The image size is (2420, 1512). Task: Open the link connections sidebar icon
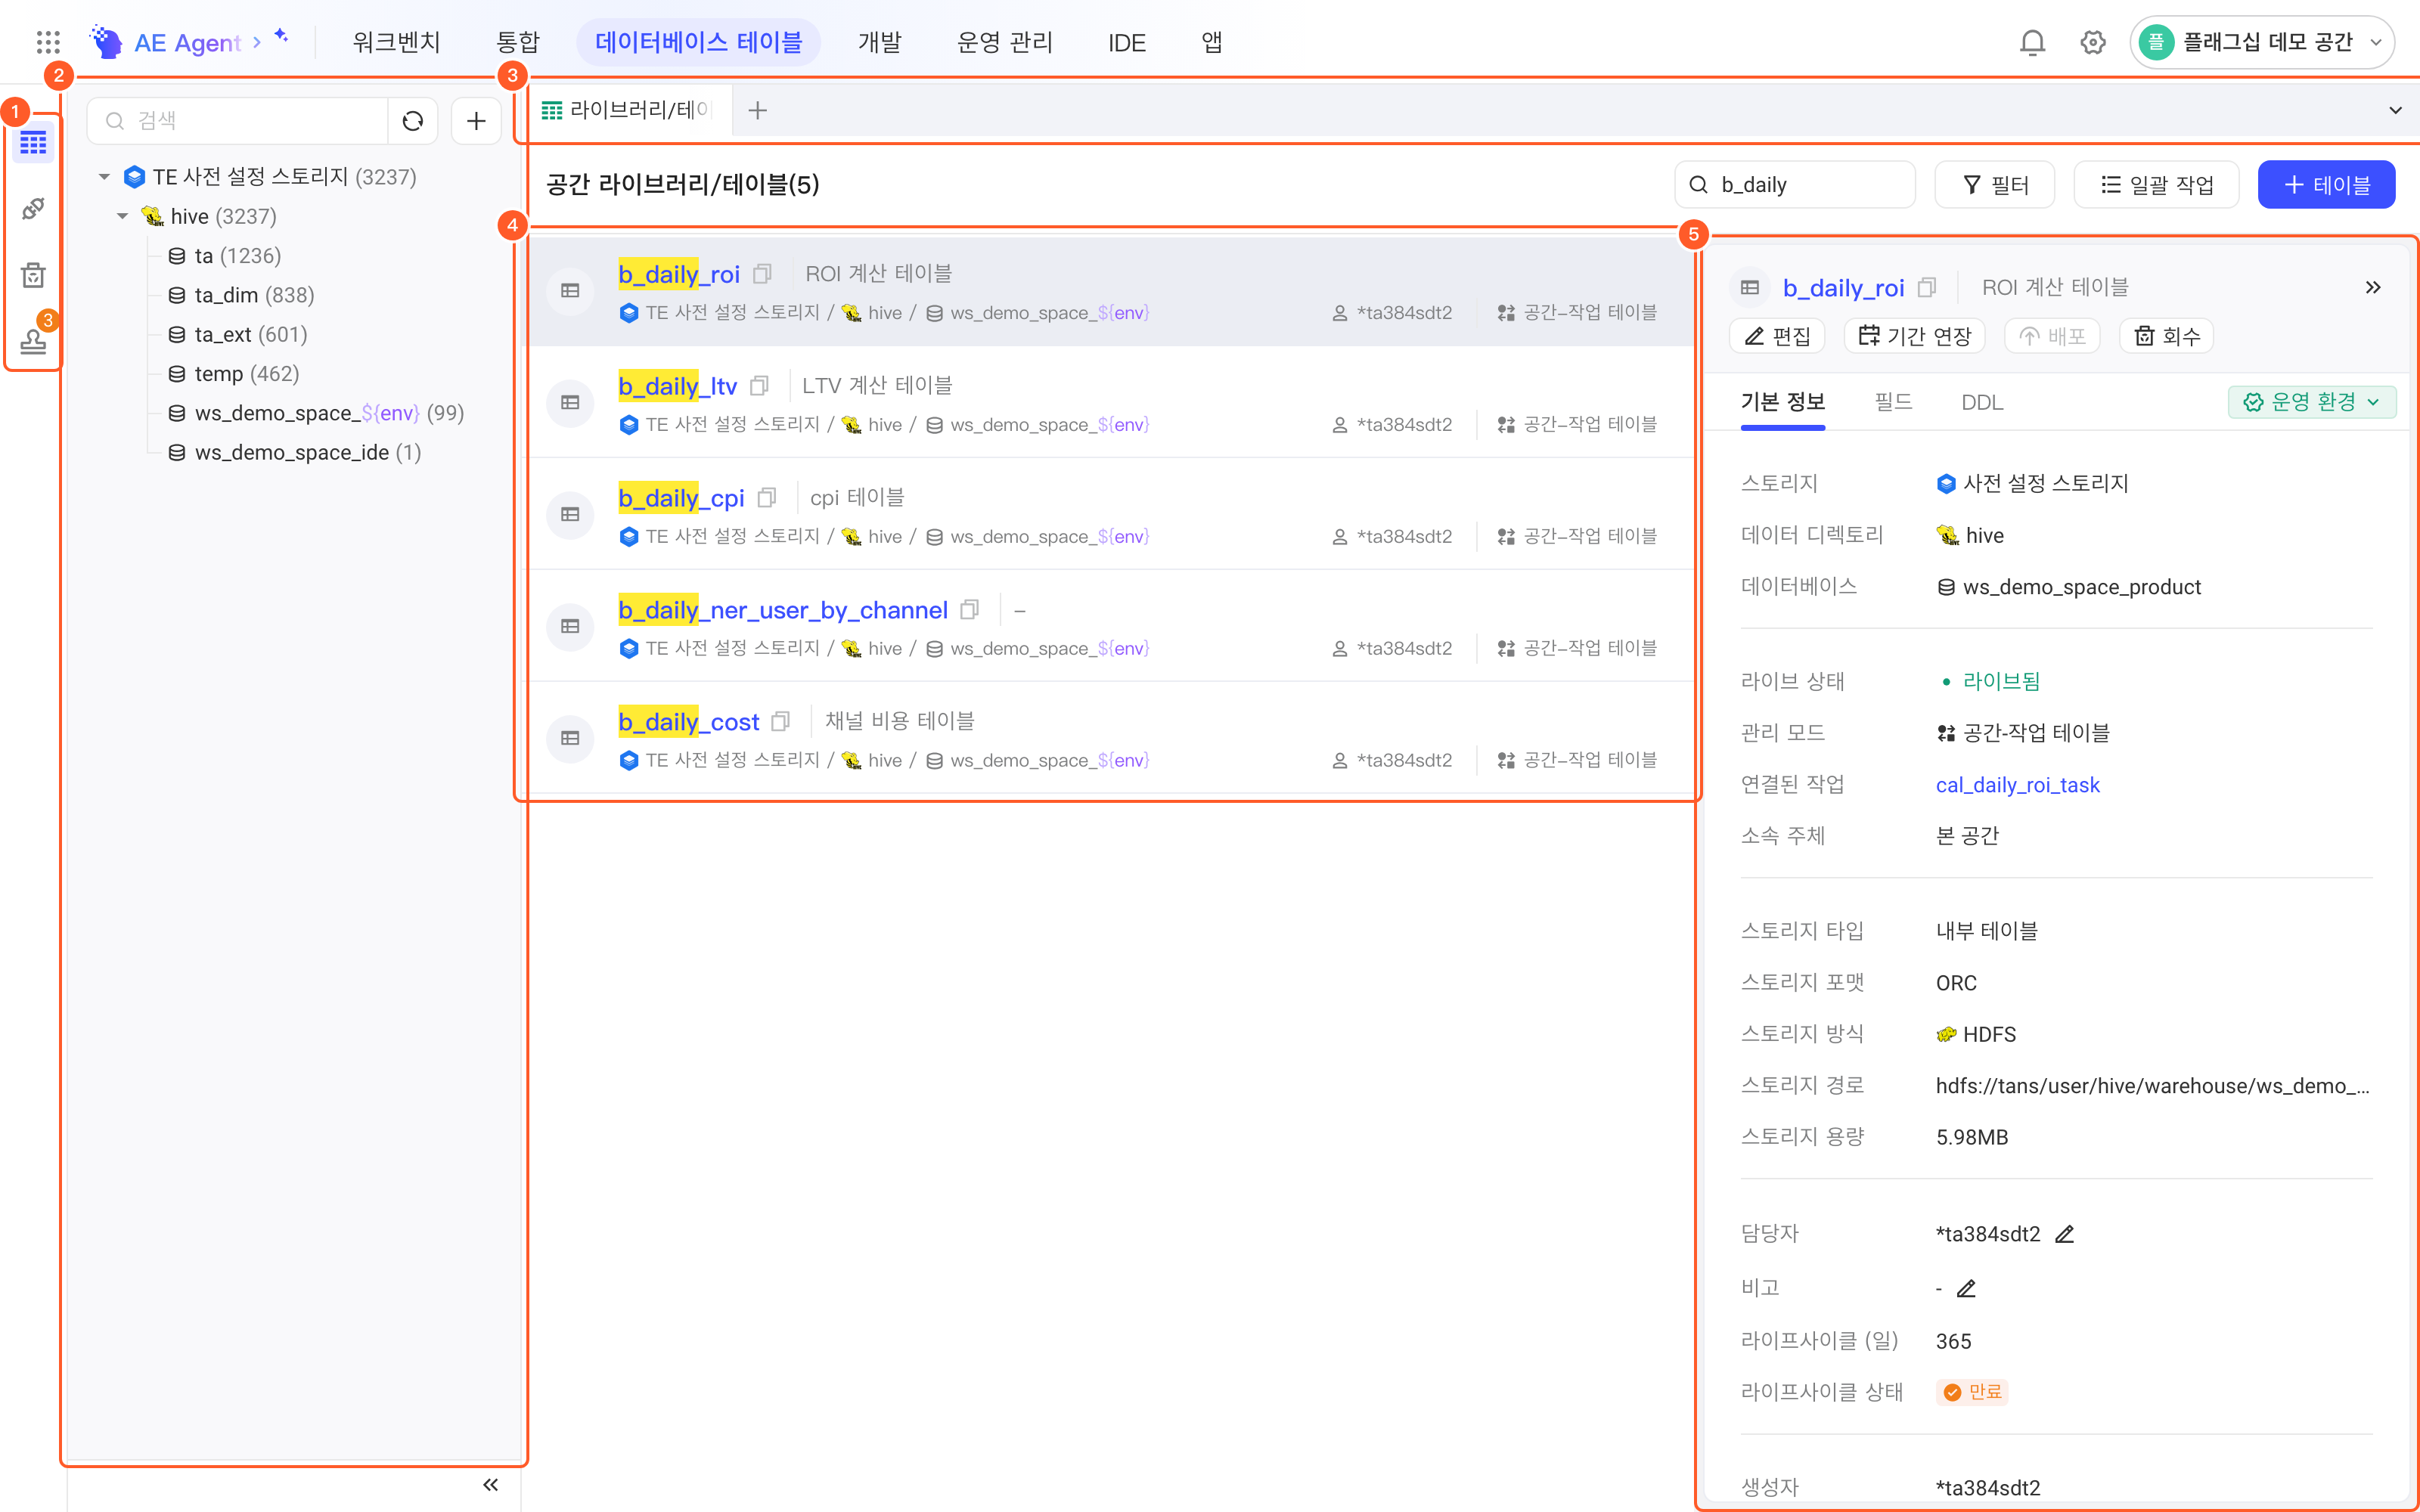click(33, 208)
